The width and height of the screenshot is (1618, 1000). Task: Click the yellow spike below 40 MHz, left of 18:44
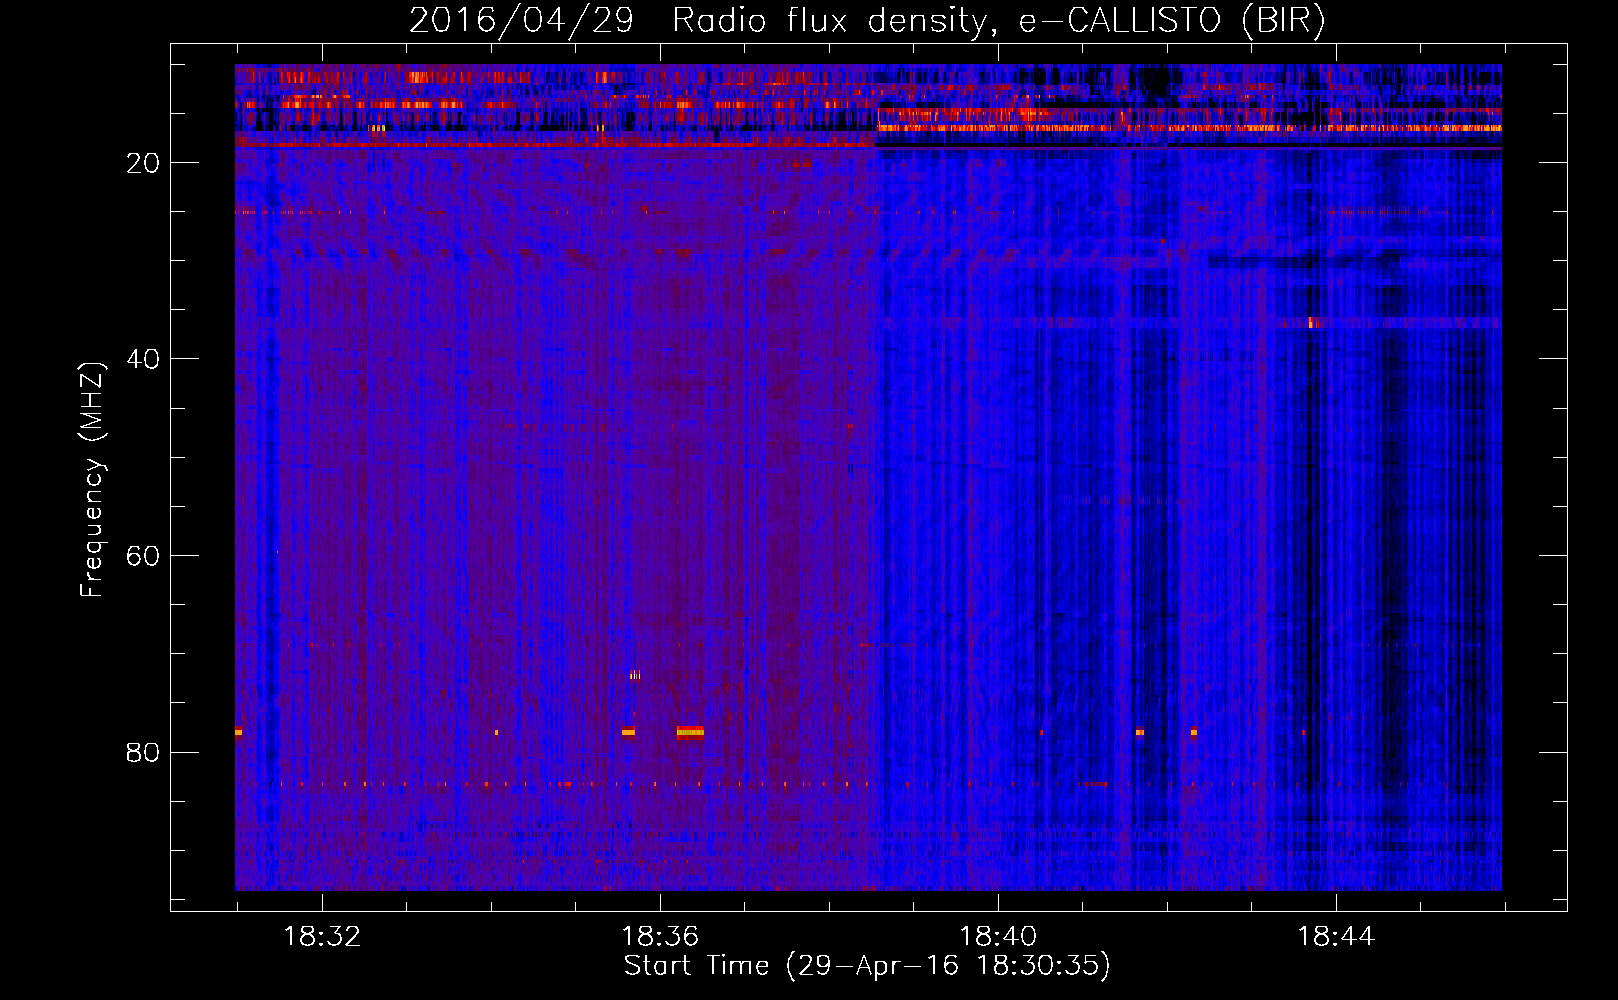click(x=1313, y=322)
